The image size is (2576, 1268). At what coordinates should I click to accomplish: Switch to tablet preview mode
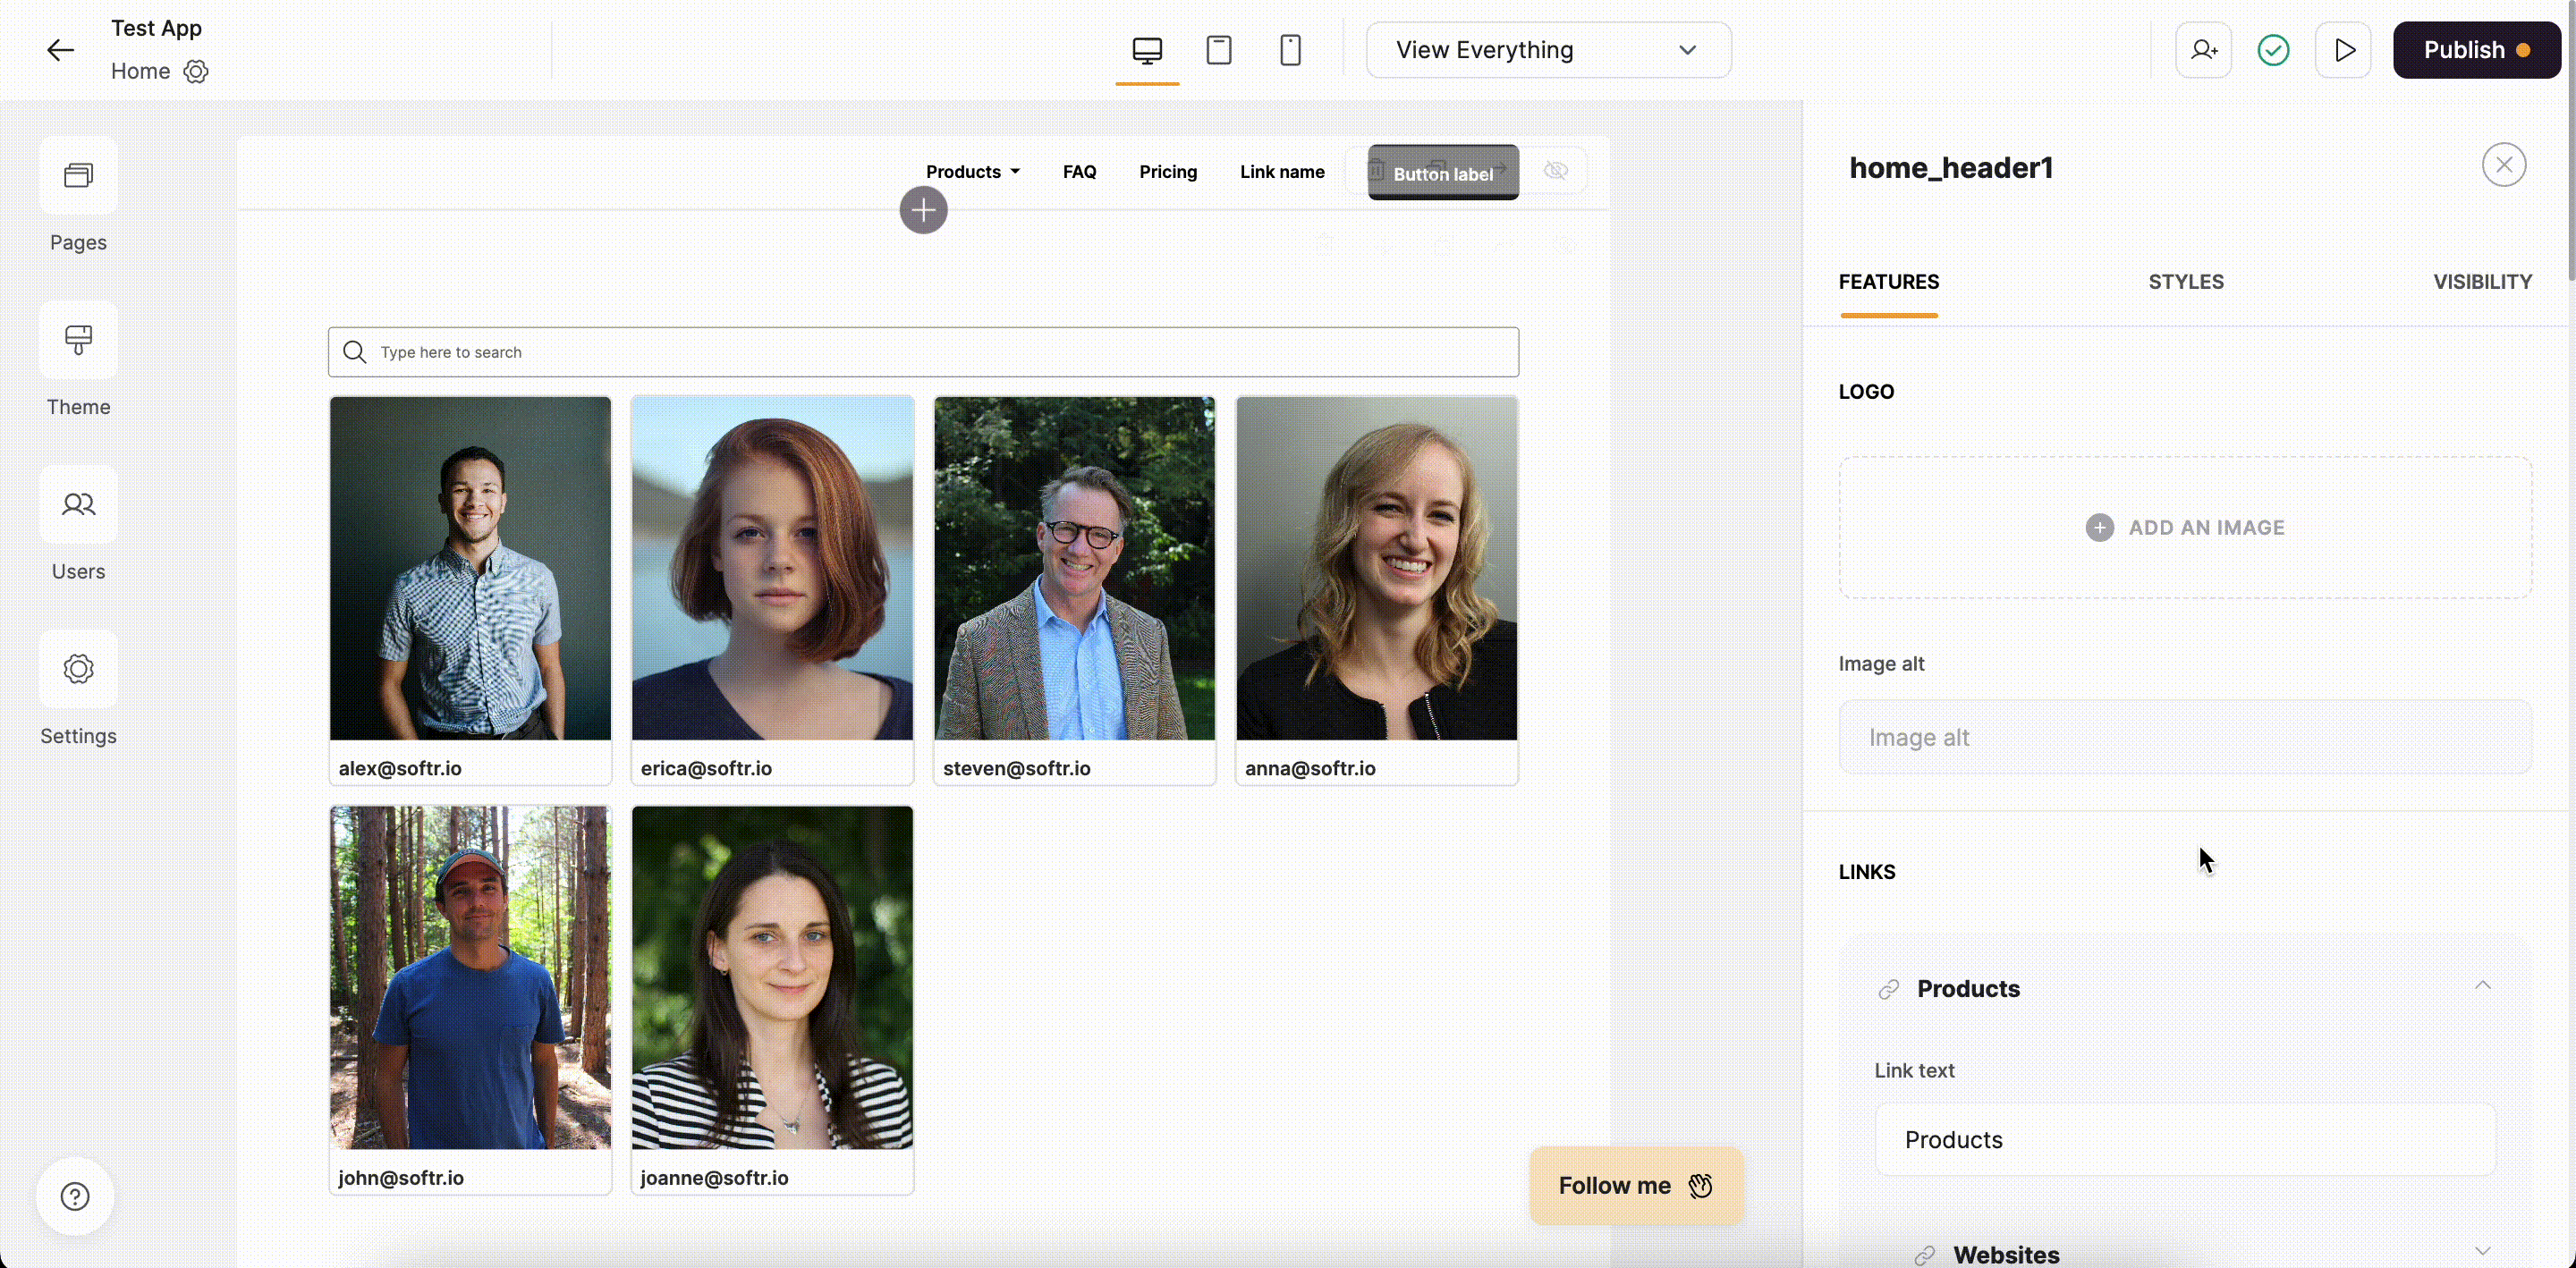click(1219, 49)
